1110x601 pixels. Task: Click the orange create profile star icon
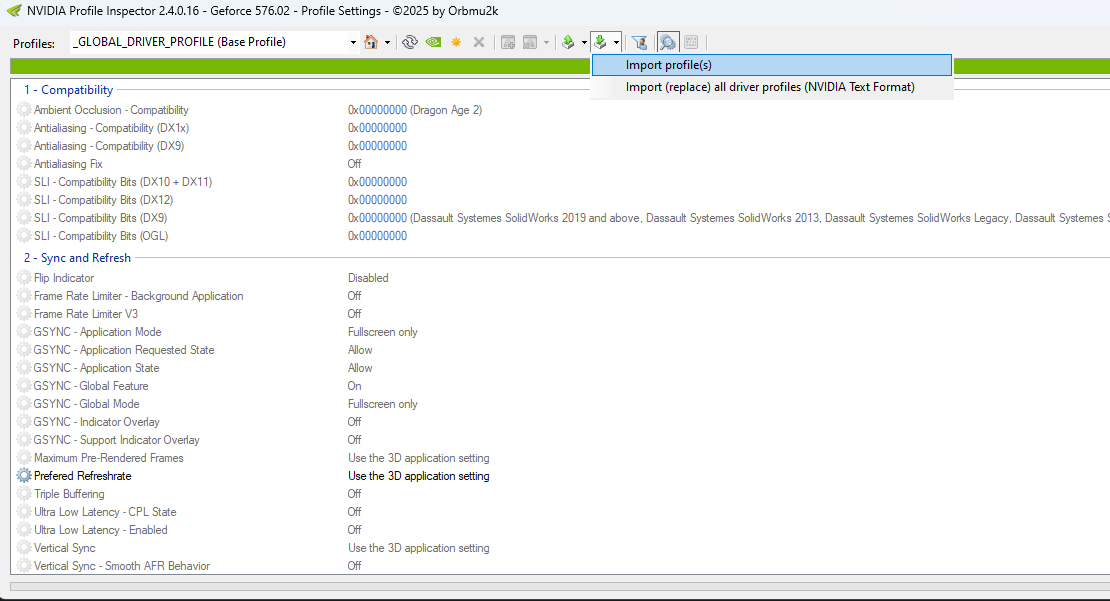coord(456,42)
